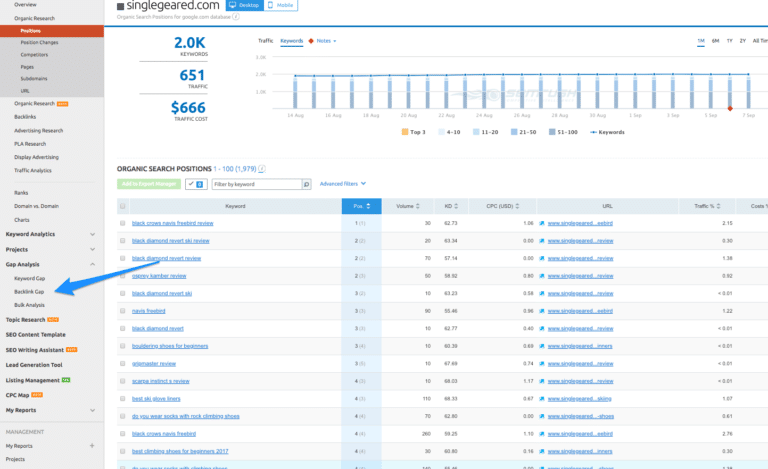The image size is (768, 469).
Task: Expand the Projects sidebar section
Action: point(93,250)
